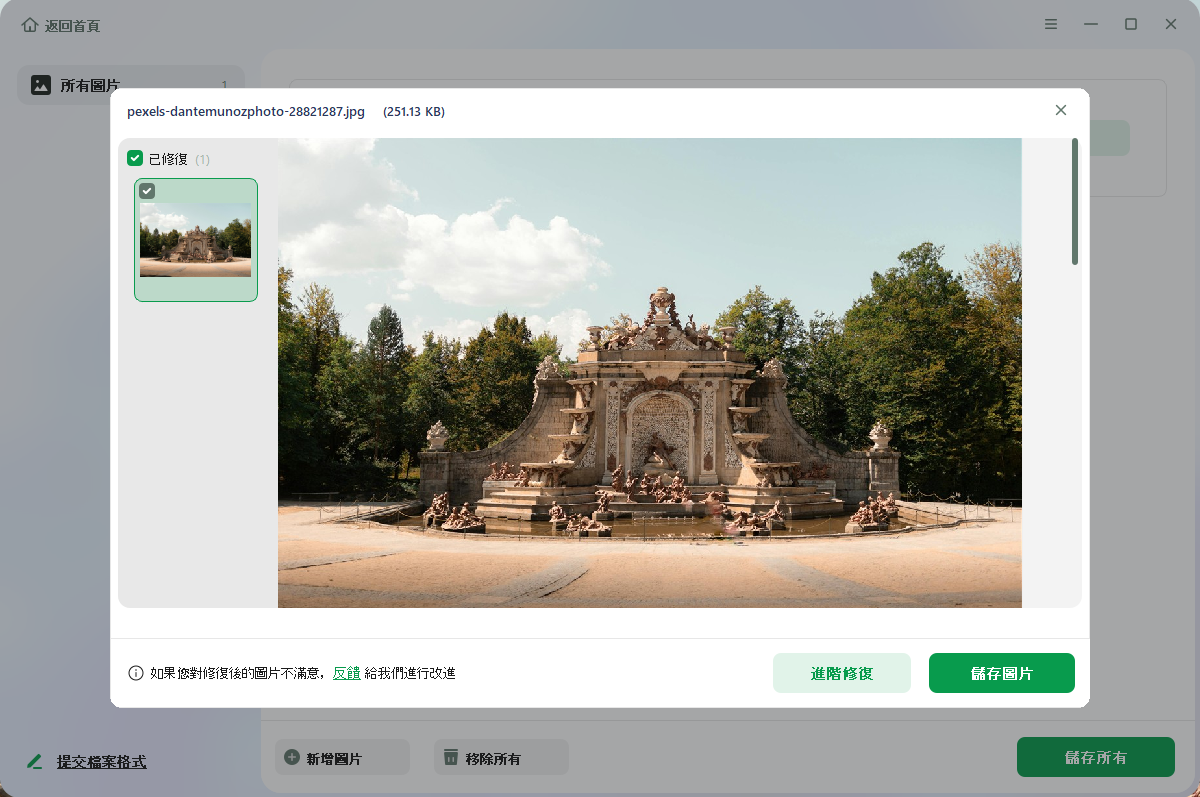Open the hamburger menu in title bar
The image size is (1200, 797).
coord(1051,24)
